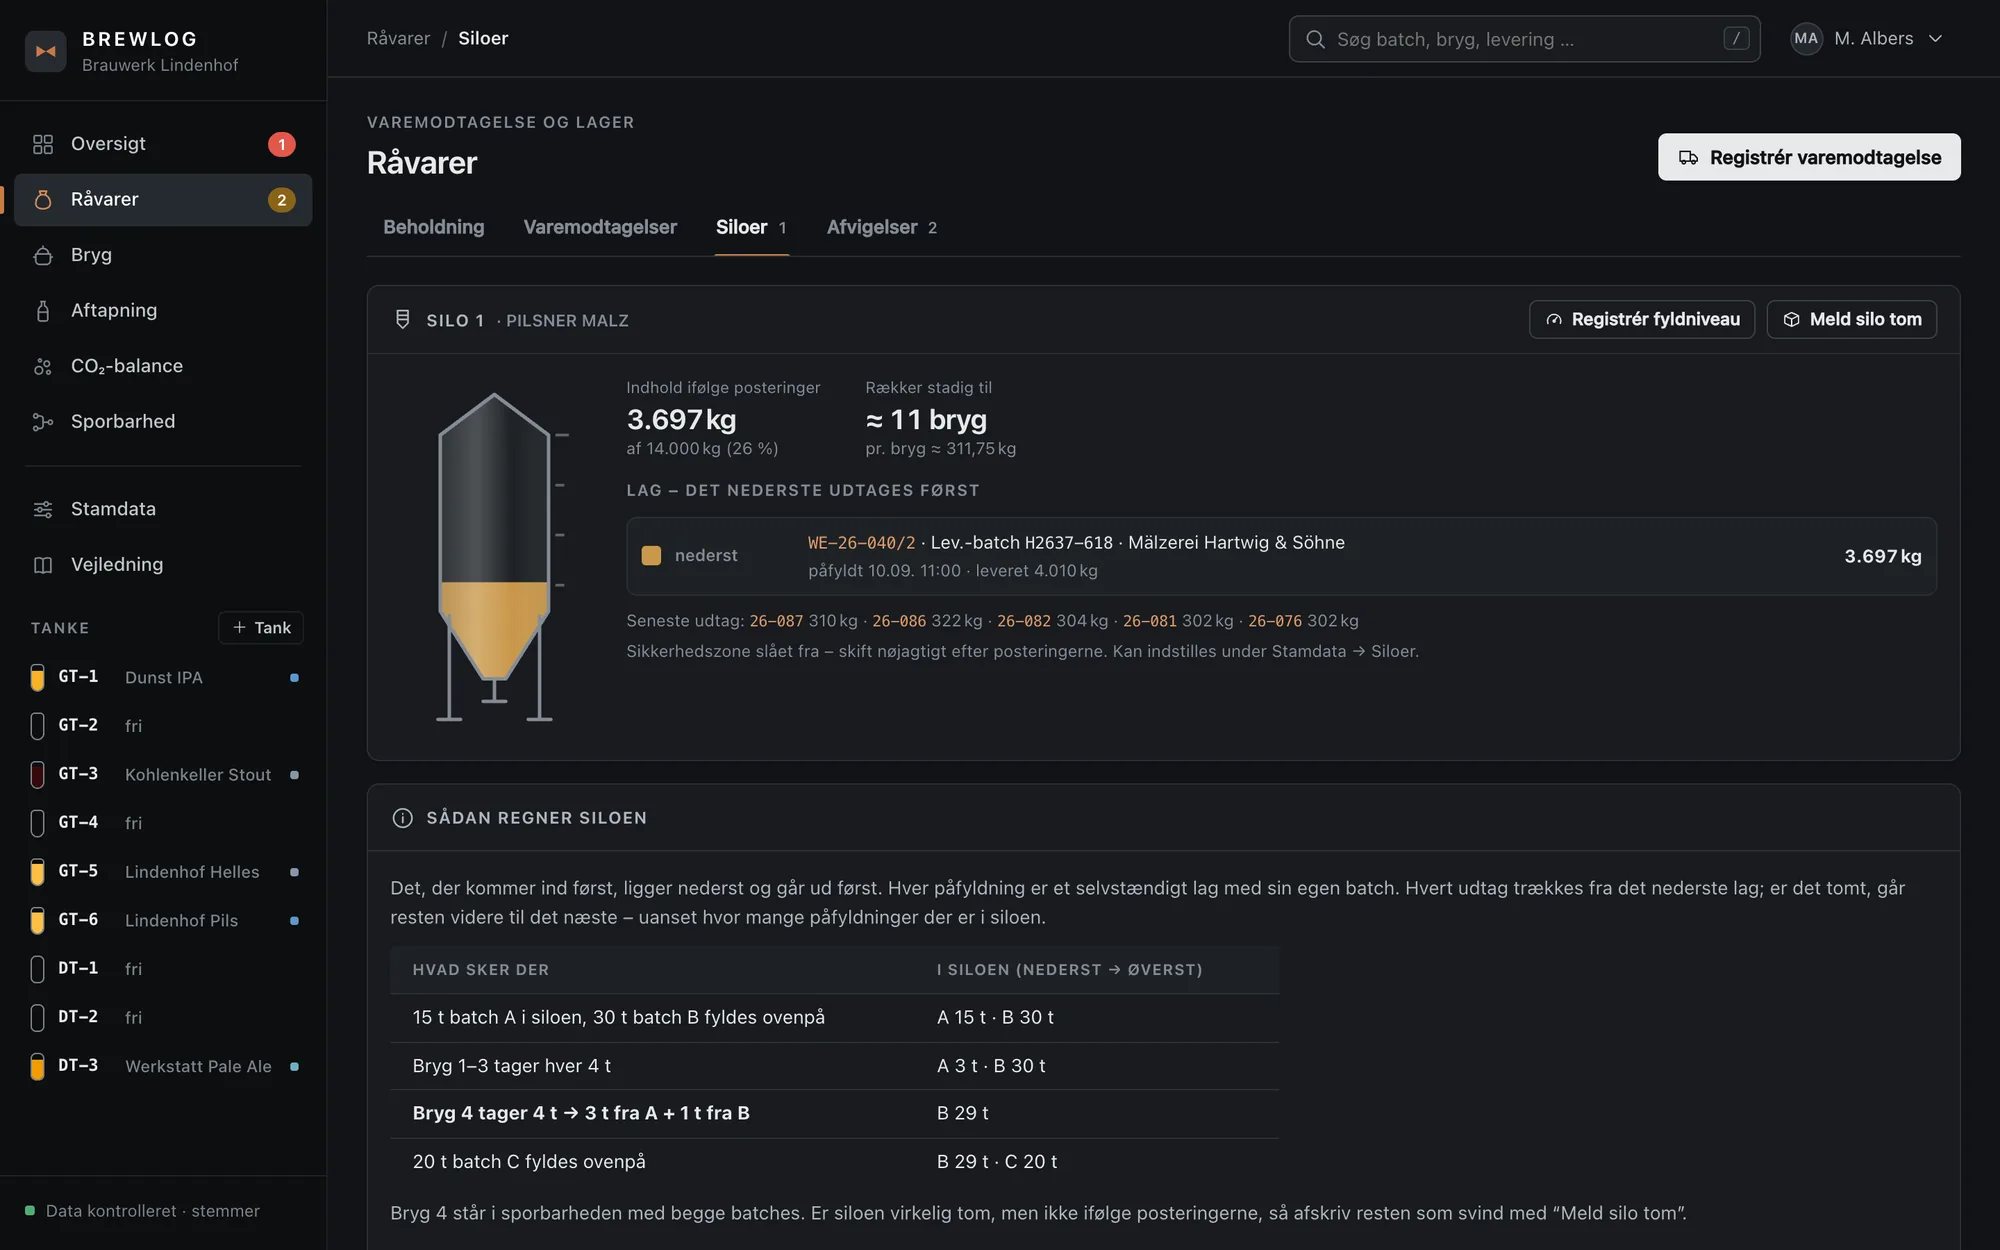Add a new tank with + Tank
2000x1250 pixels.
(x=261, y=627)
